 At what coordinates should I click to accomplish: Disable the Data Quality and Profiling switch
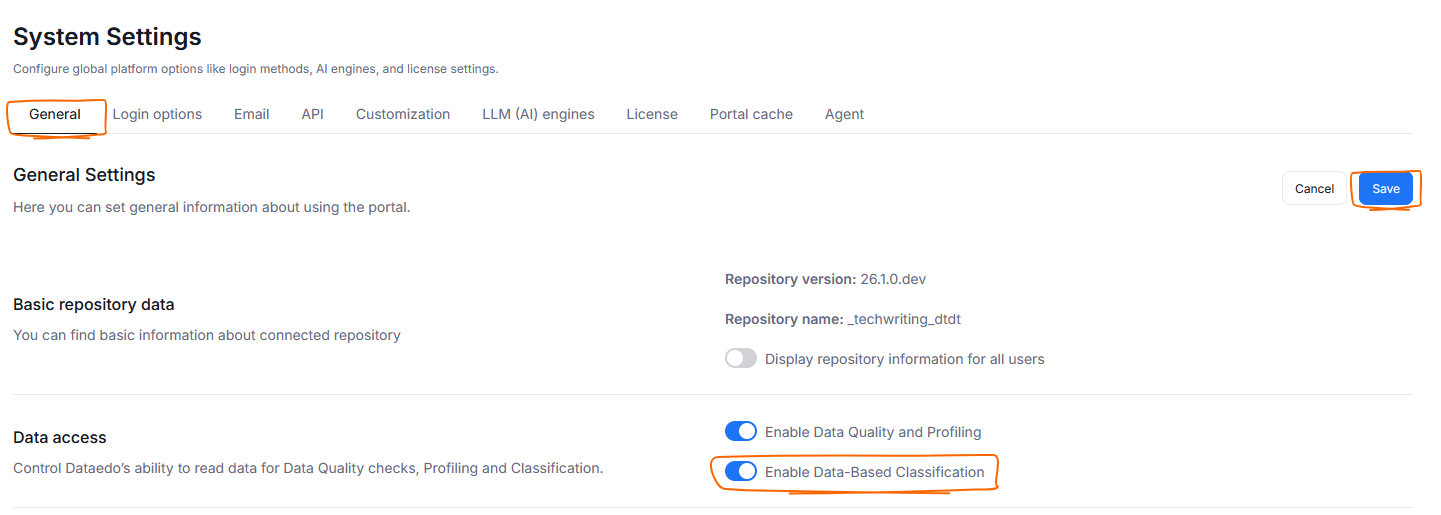pos(741,432)
